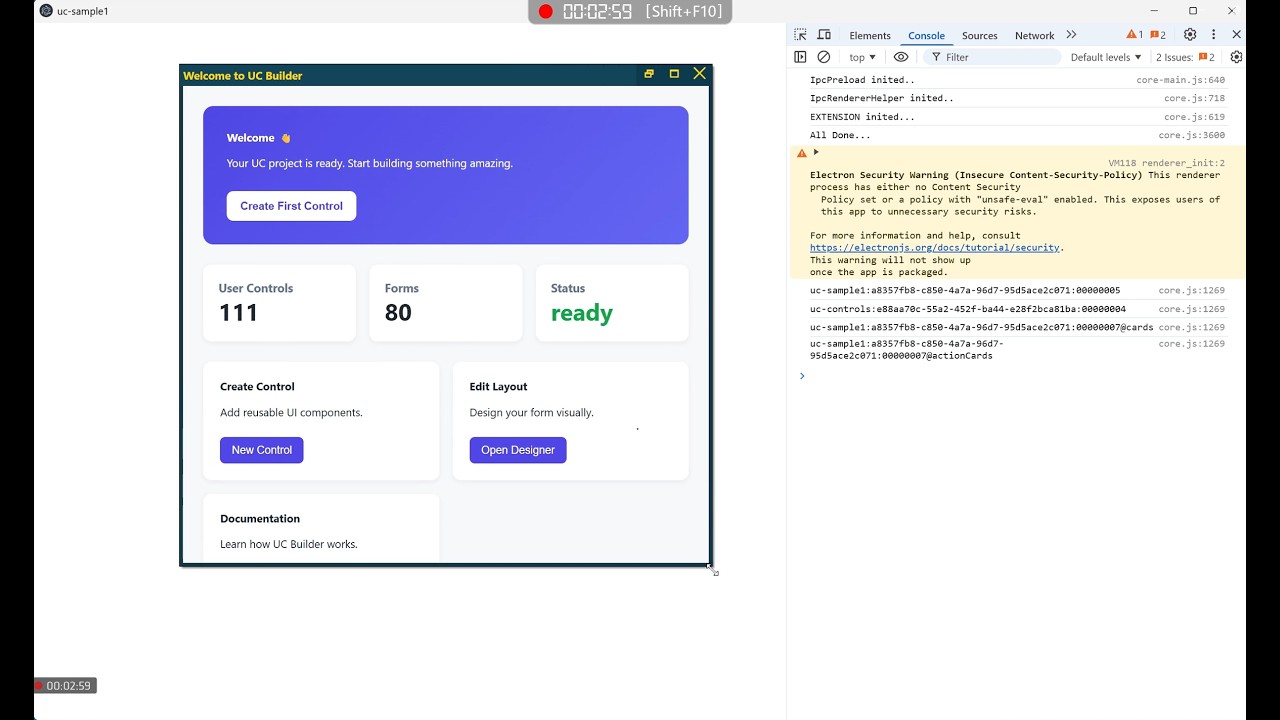1280x720 pixels.
Task: Select the Console tab
Action: 926,35
